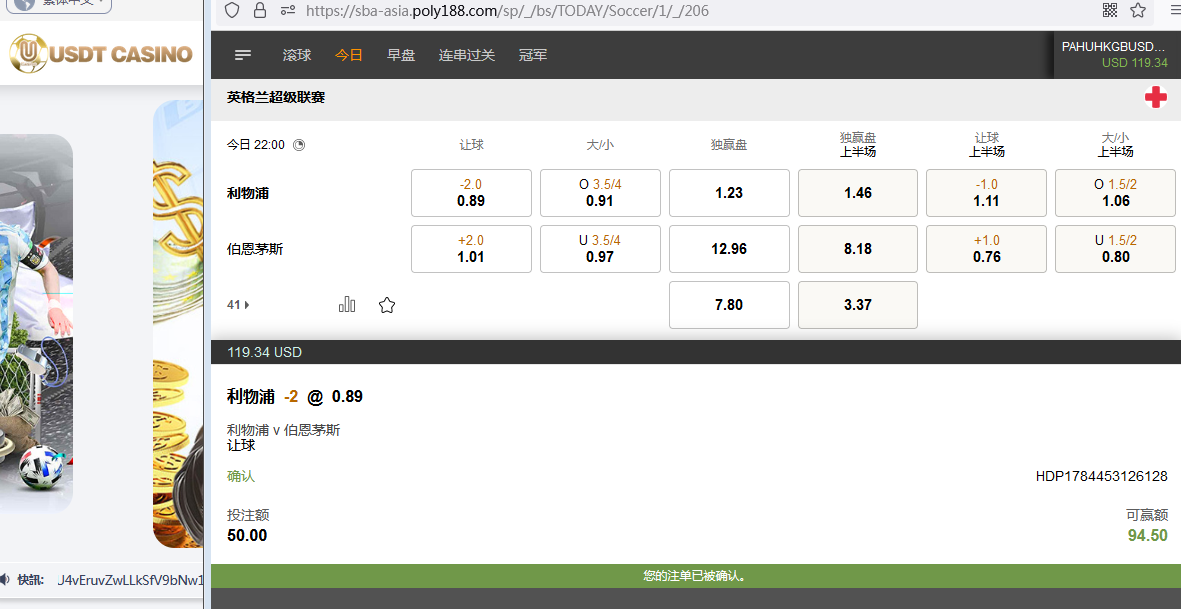Image resolution: width=1181 pixels, height=609 pixels.
Task: Click the winnable amount 94.50
Action: [1148, 536]
